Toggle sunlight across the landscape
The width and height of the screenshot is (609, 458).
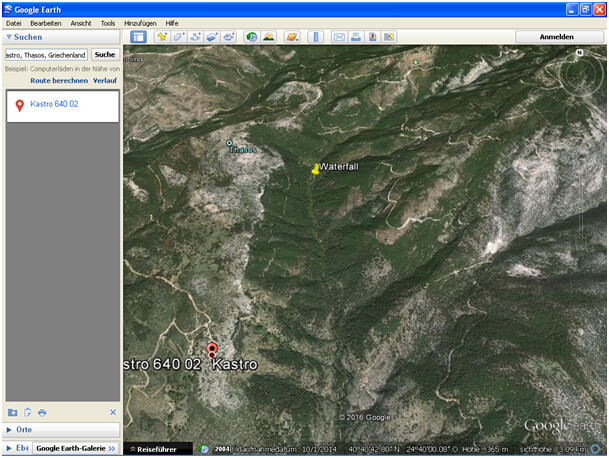tap(268, 37)
